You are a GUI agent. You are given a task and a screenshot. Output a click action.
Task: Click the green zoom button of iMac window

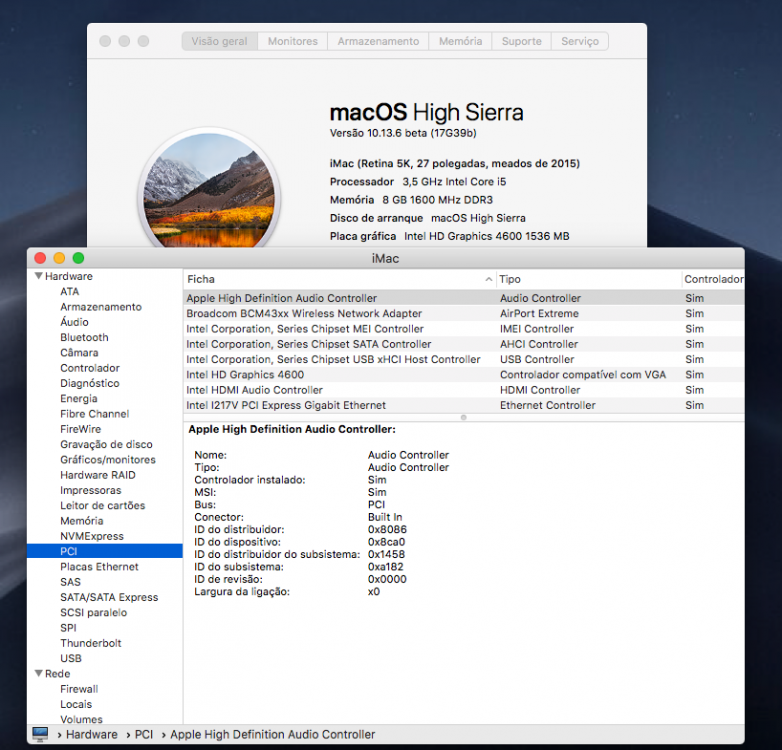click(78, 258)
